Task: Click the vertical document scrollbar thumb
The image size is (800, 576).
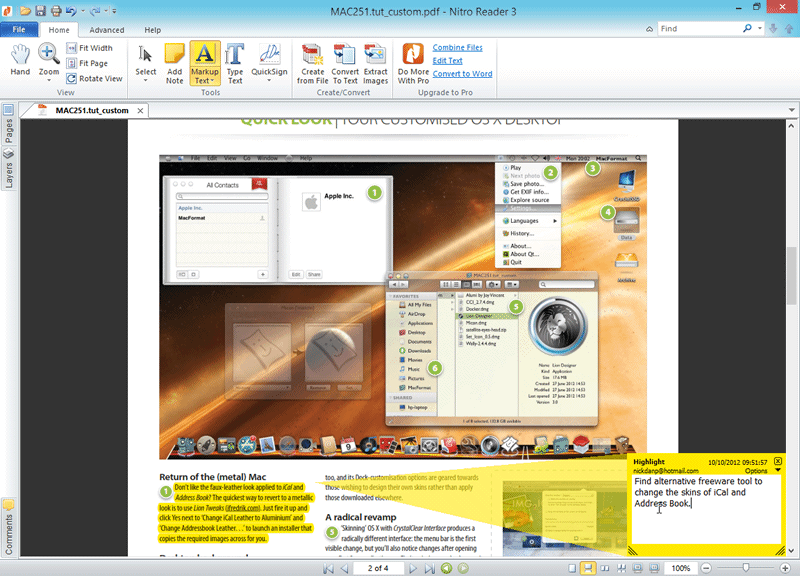Action: tap(791, 275)
